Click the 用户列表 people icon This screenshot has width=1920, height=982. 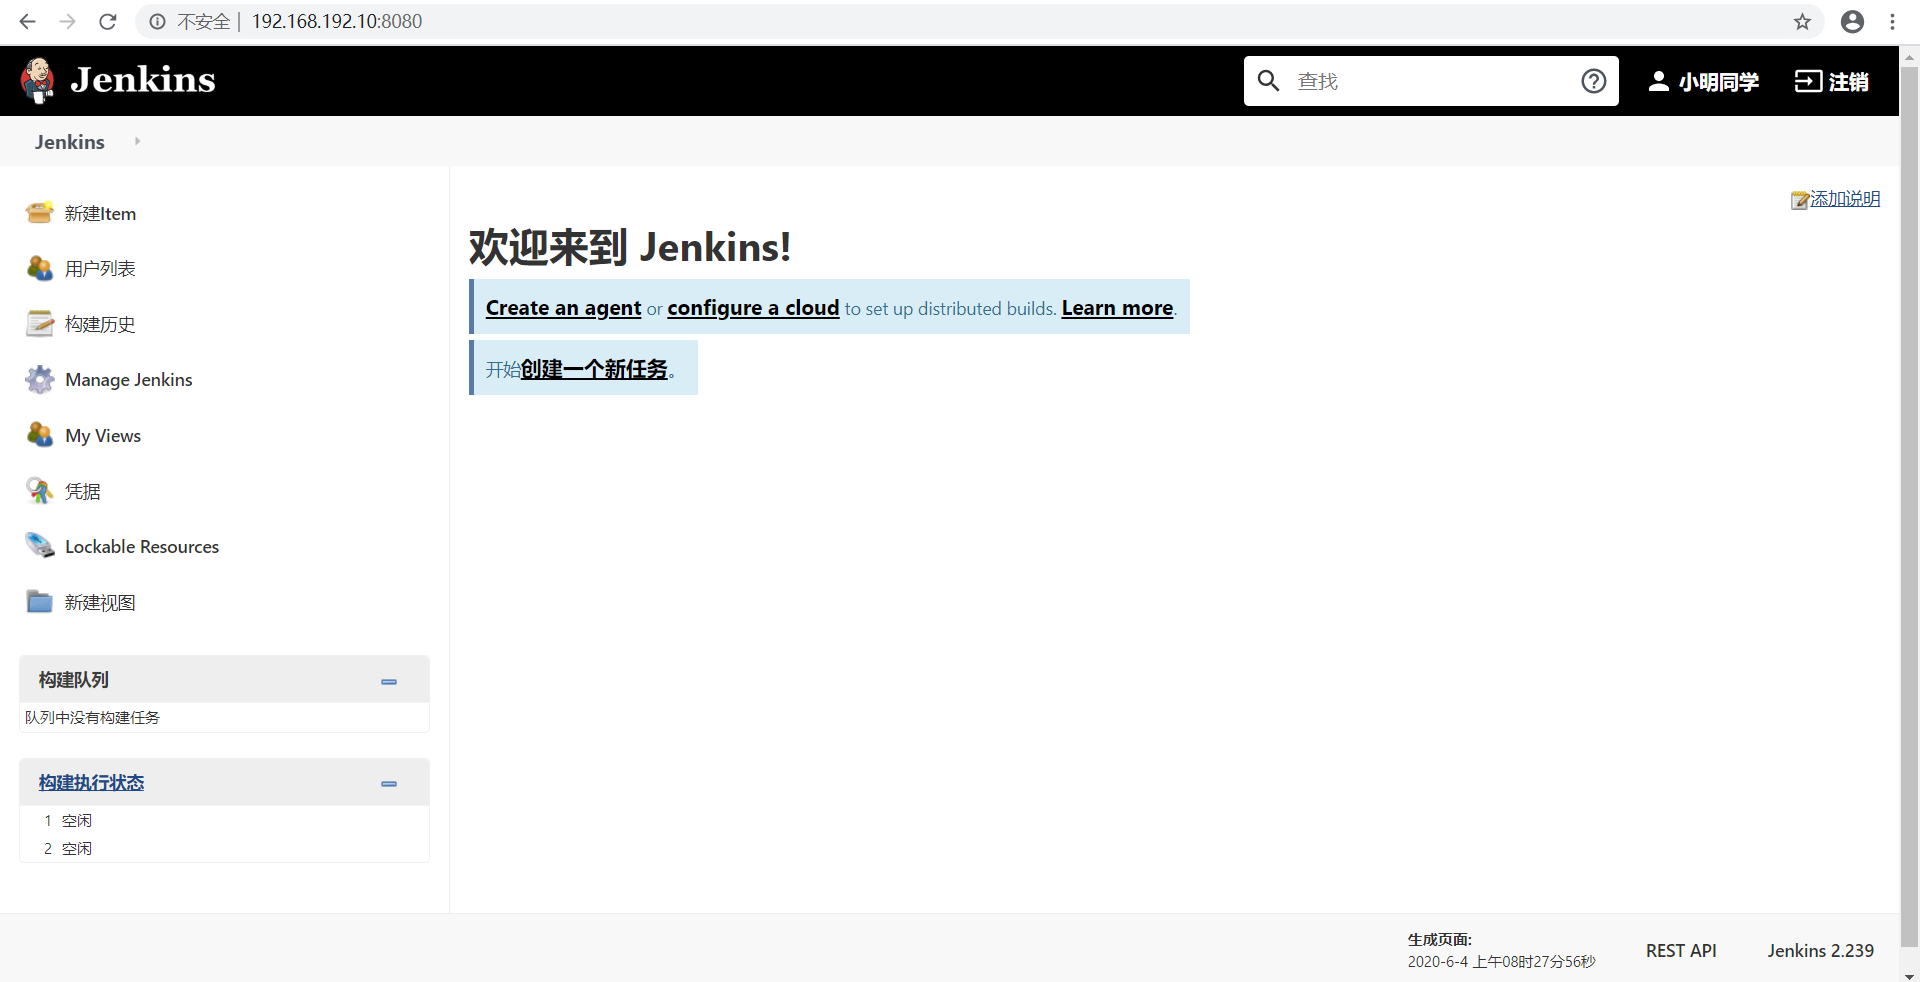point(40,268)
